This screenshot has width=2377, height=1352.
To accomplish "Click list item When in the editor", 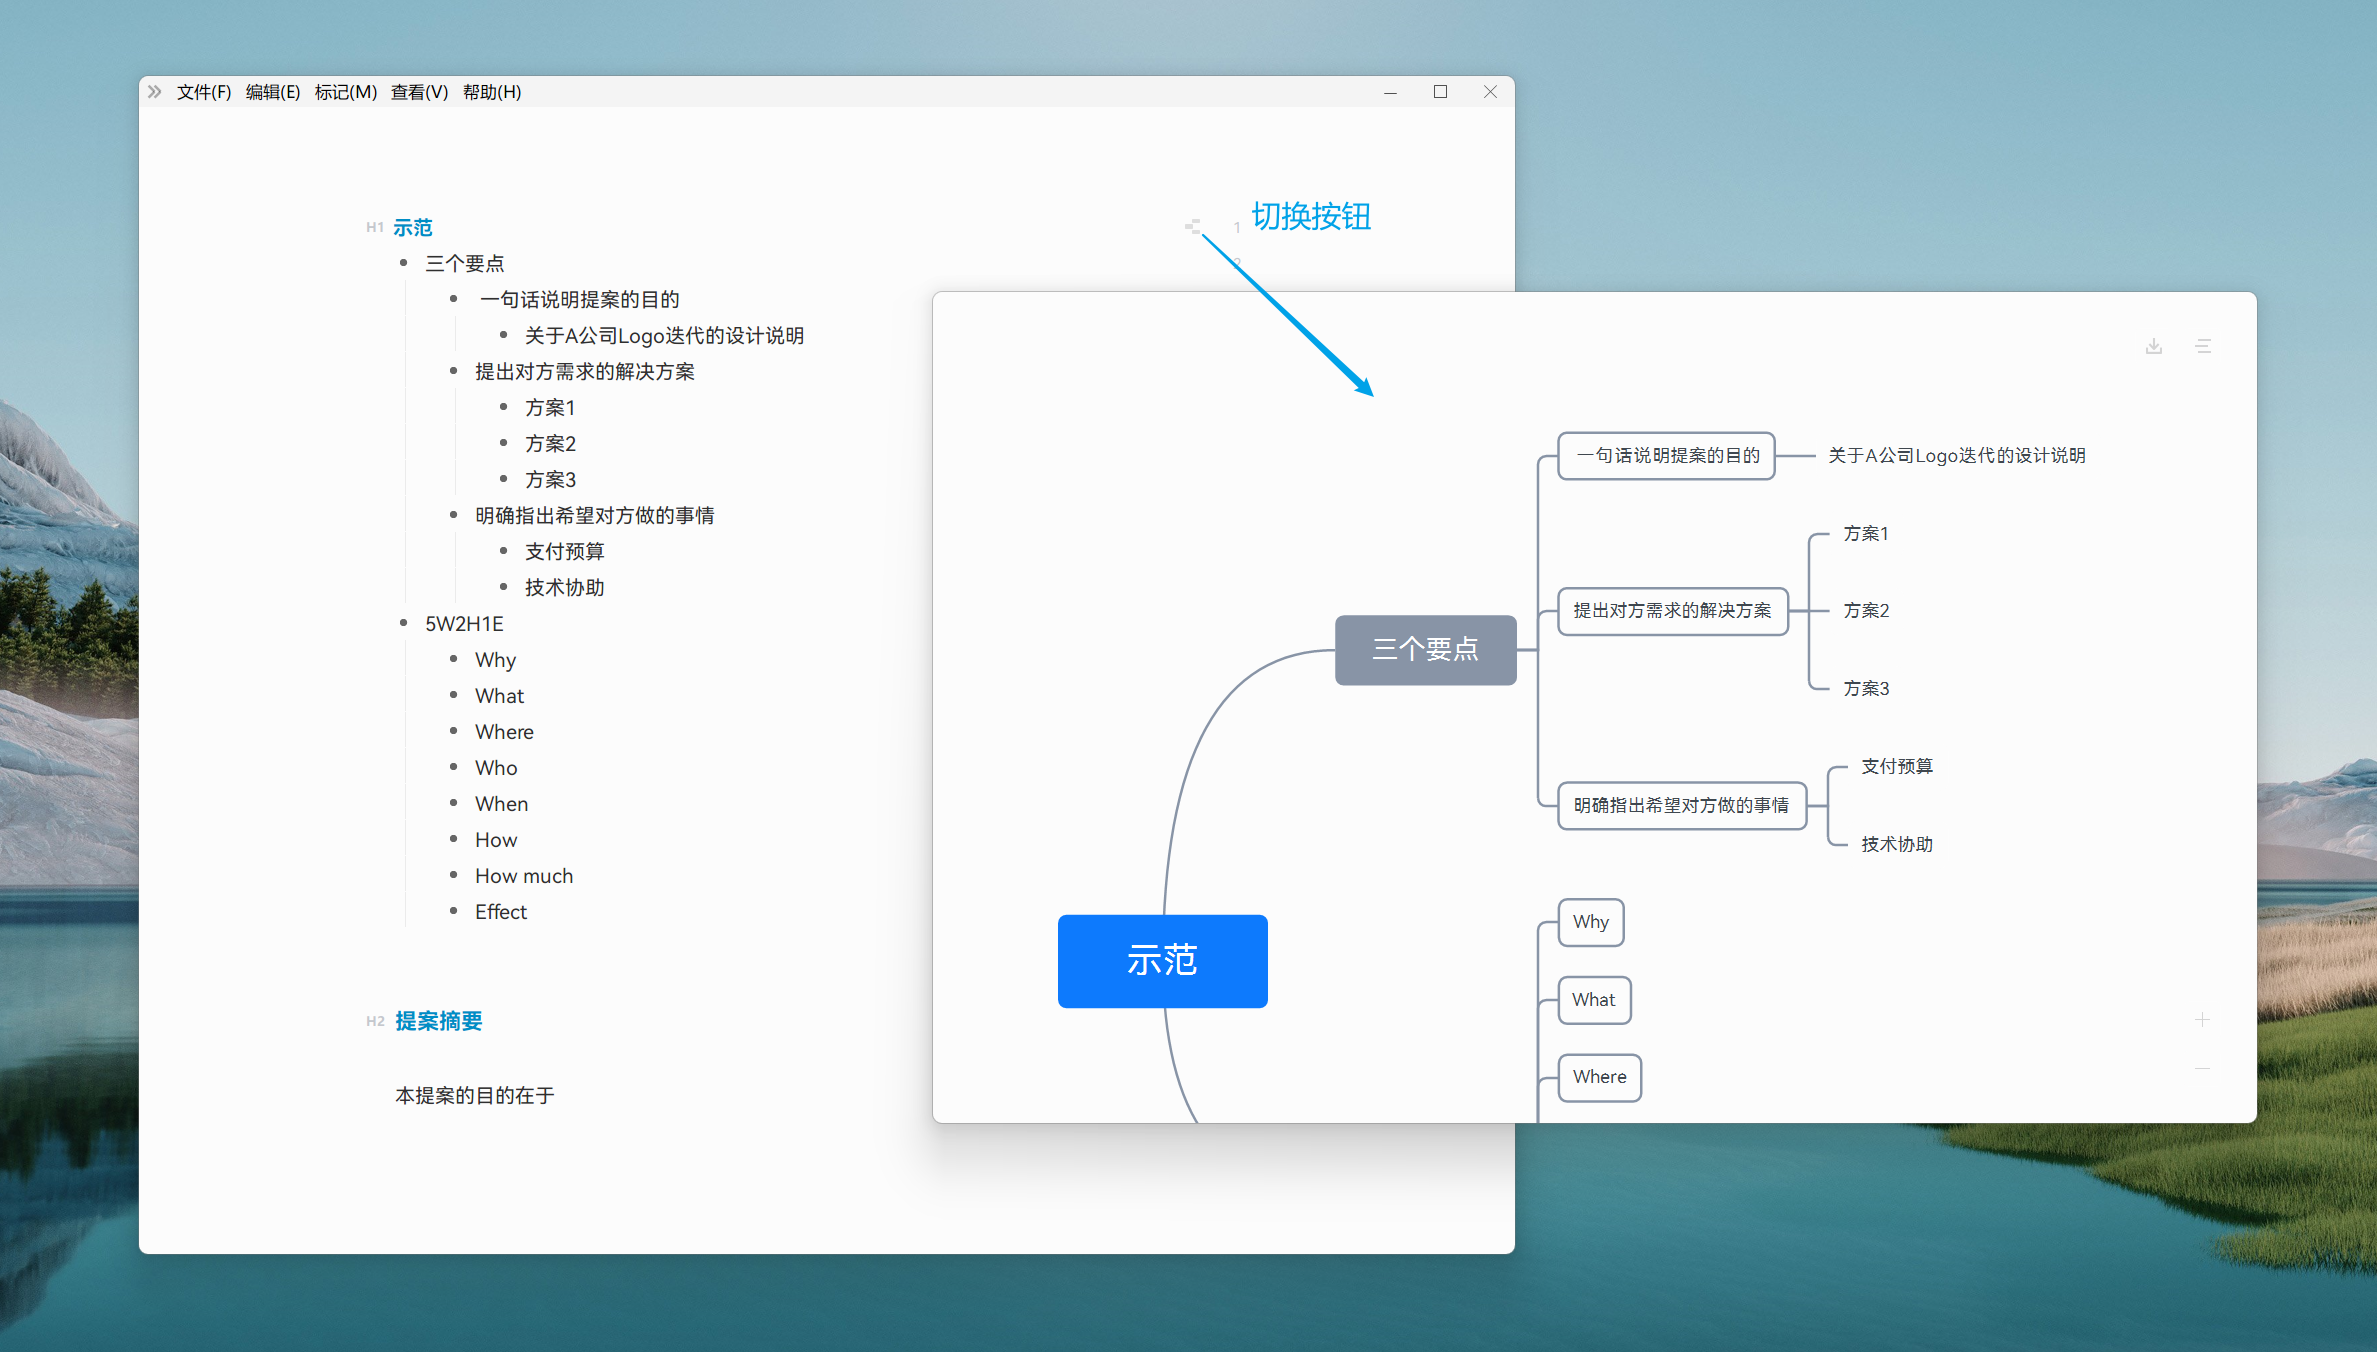I will coord(501,804).
